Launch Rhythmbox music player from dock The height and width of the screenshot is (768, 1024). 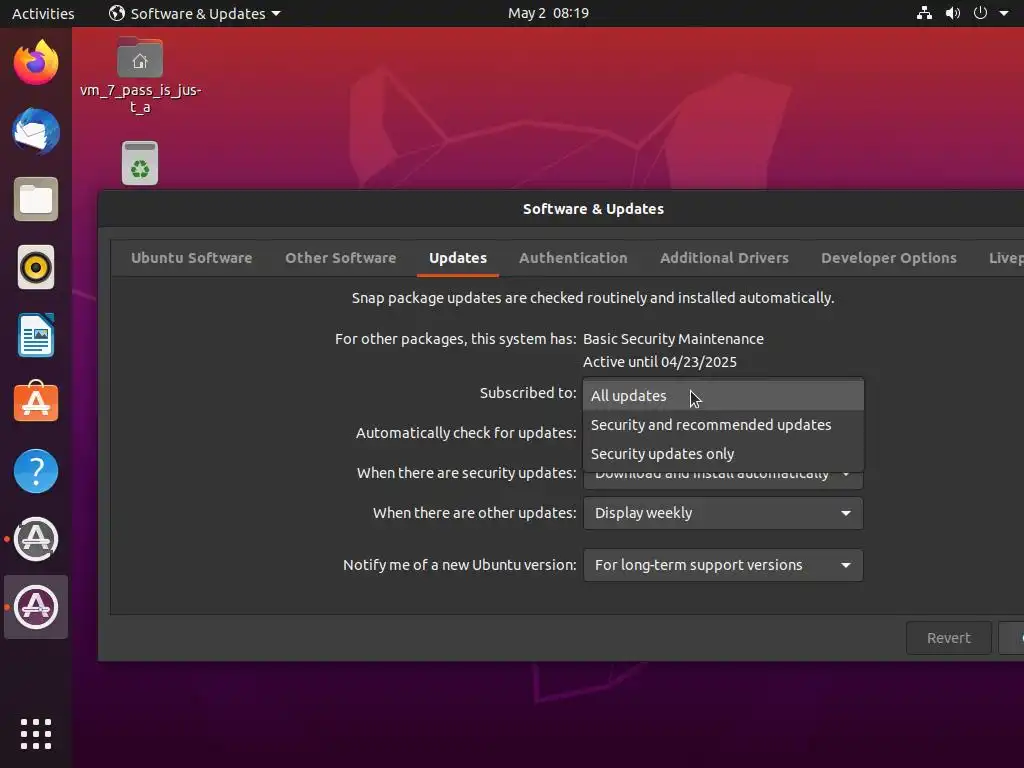coord(36,267)
